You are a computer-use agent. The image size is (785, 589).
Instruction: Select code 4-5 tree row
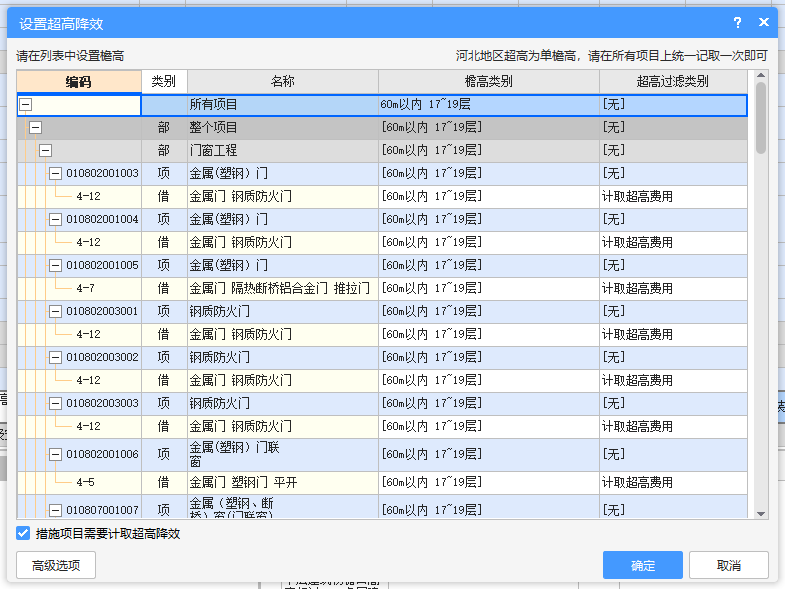(x=85, y=482)
